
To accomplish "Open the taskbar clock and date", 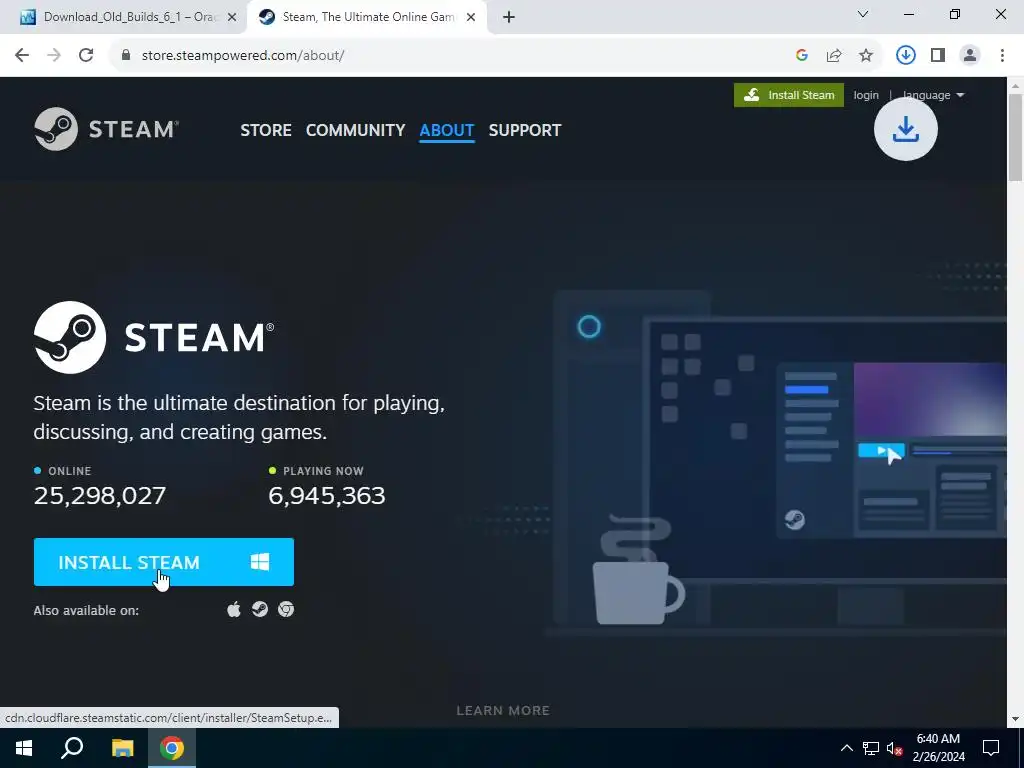I will [x=938, y=748].
